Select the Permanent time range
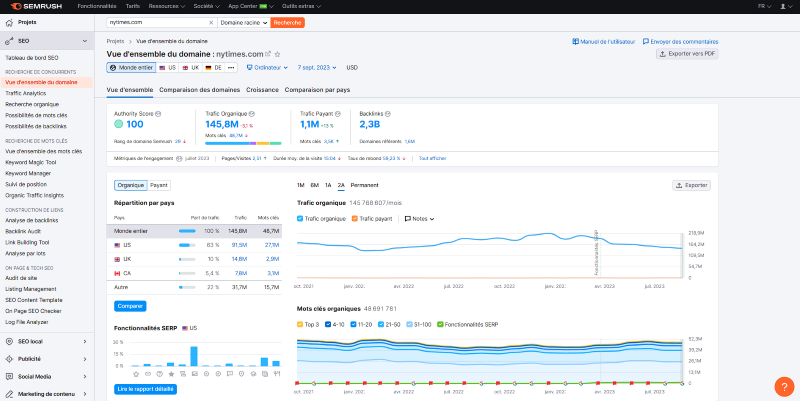 [x=364, y=185]
